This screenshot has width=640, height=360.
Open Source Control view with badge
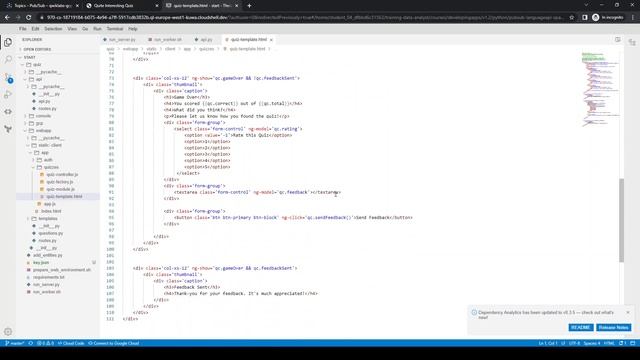click(x=8, y=77)
